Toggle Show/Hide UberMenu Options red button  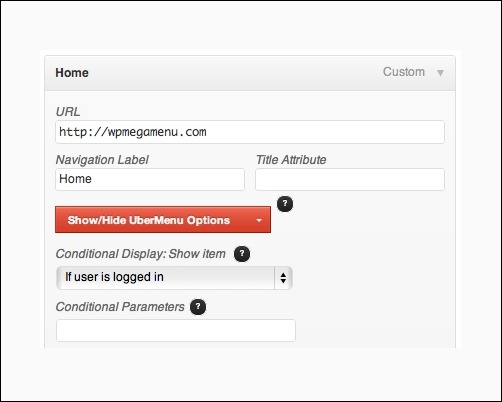pos(163,220)
